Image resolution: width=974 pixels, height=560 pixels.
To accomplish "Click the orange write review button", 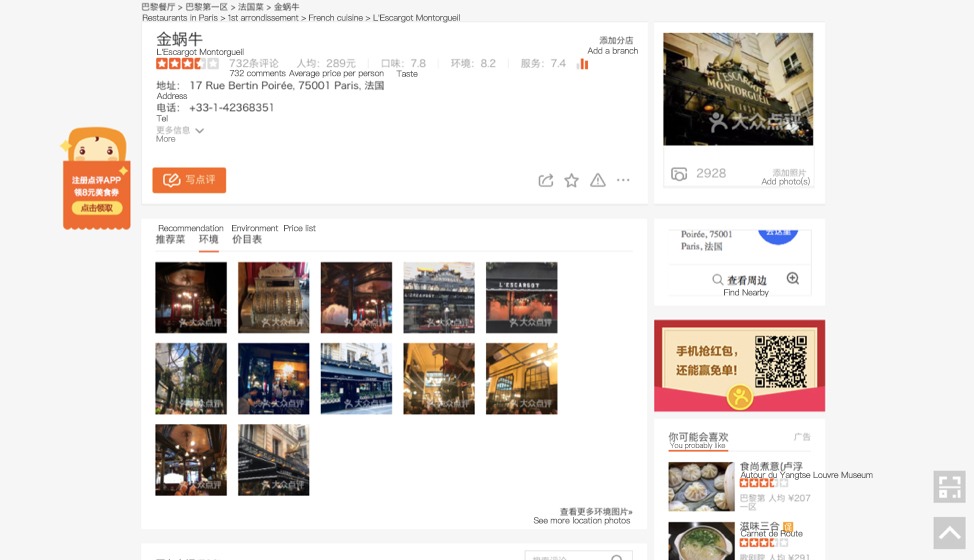I will pyautogui.click(x=189, y=180).
